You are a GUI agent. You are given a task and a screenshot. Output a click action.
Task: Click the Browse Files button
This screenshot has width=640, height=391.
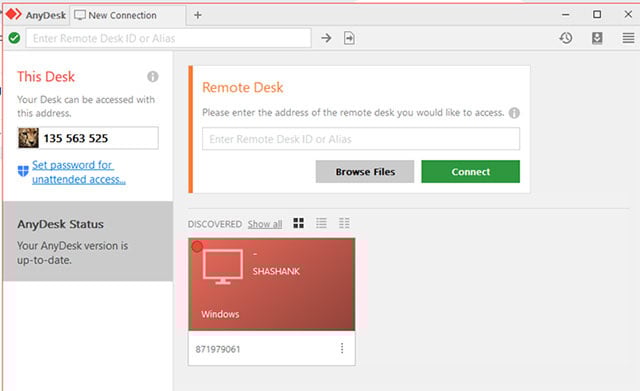click(x=365, y=171)
